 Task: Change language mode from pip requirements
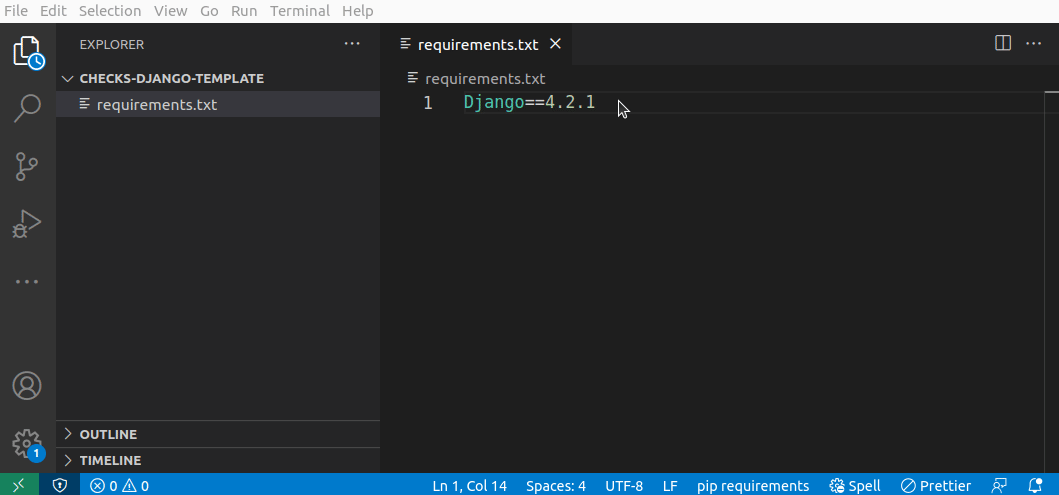coord(752,485)
